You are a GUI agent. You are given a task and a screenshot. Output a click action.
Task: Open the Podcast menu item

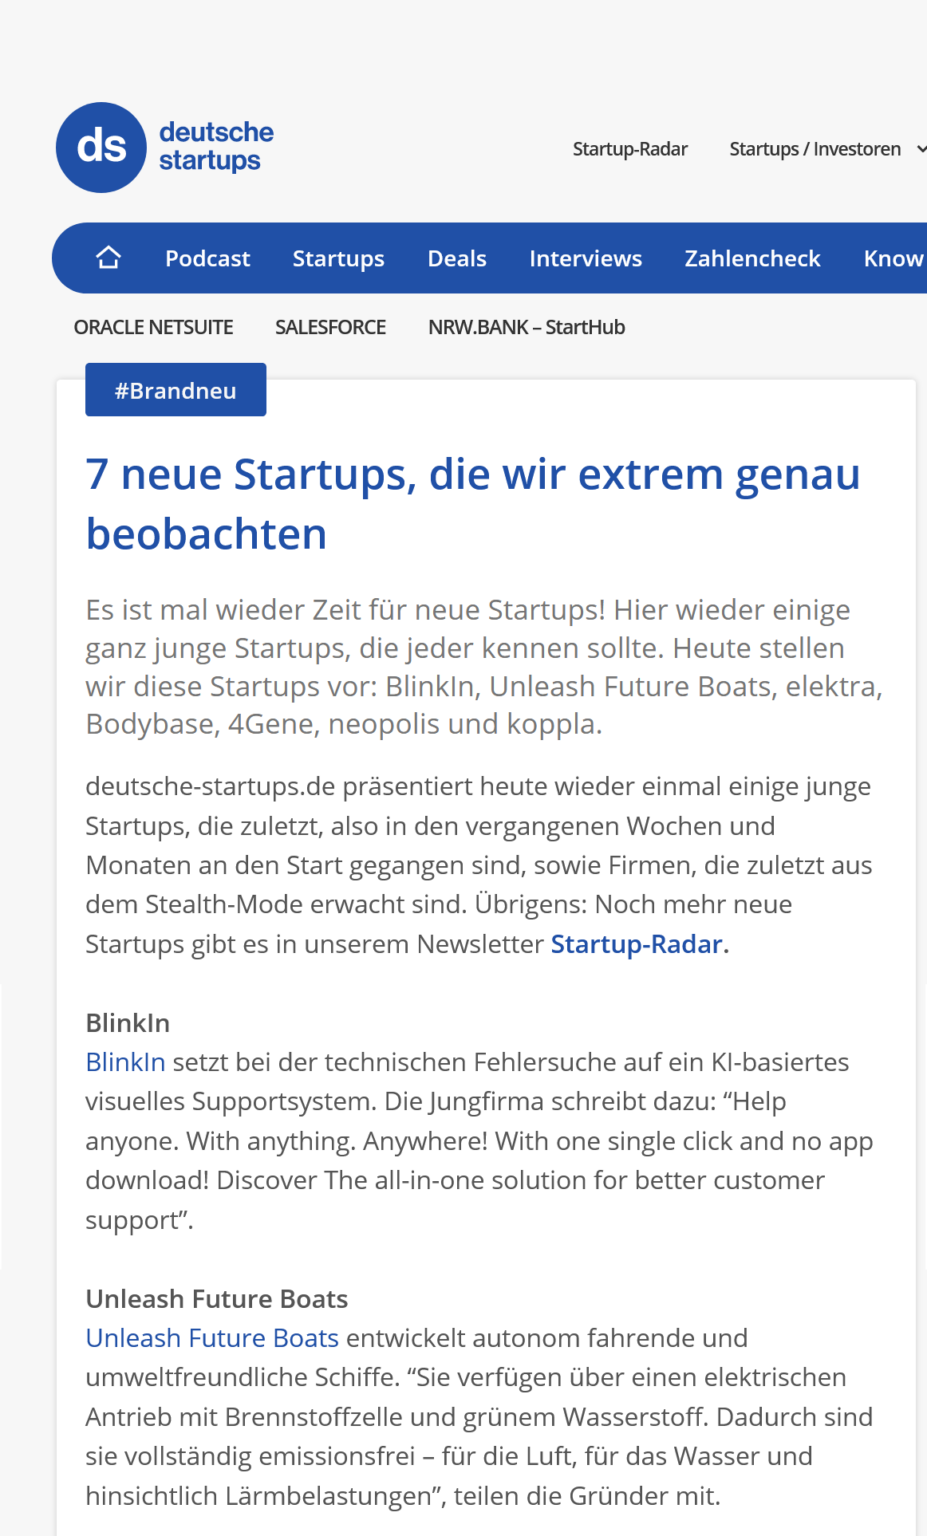[x=207, y=258]
